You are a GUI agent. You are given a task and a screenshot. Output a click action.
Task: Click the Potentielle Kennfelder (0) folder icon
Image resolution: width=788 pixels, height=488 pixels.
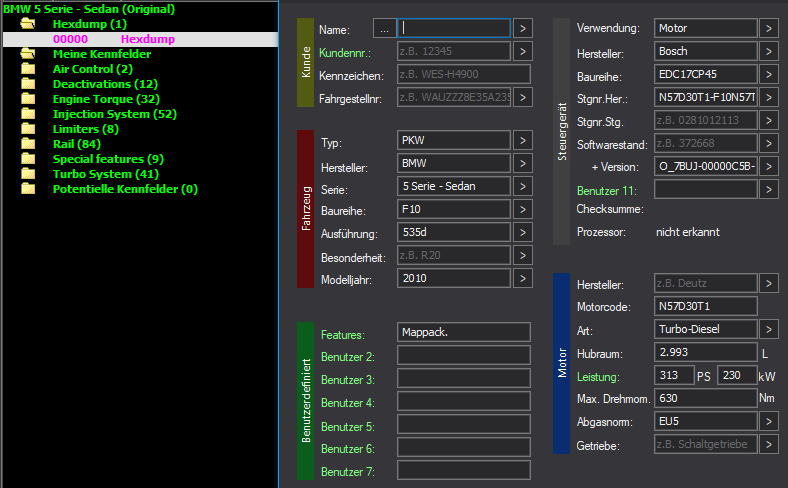[x=28, y=189]
